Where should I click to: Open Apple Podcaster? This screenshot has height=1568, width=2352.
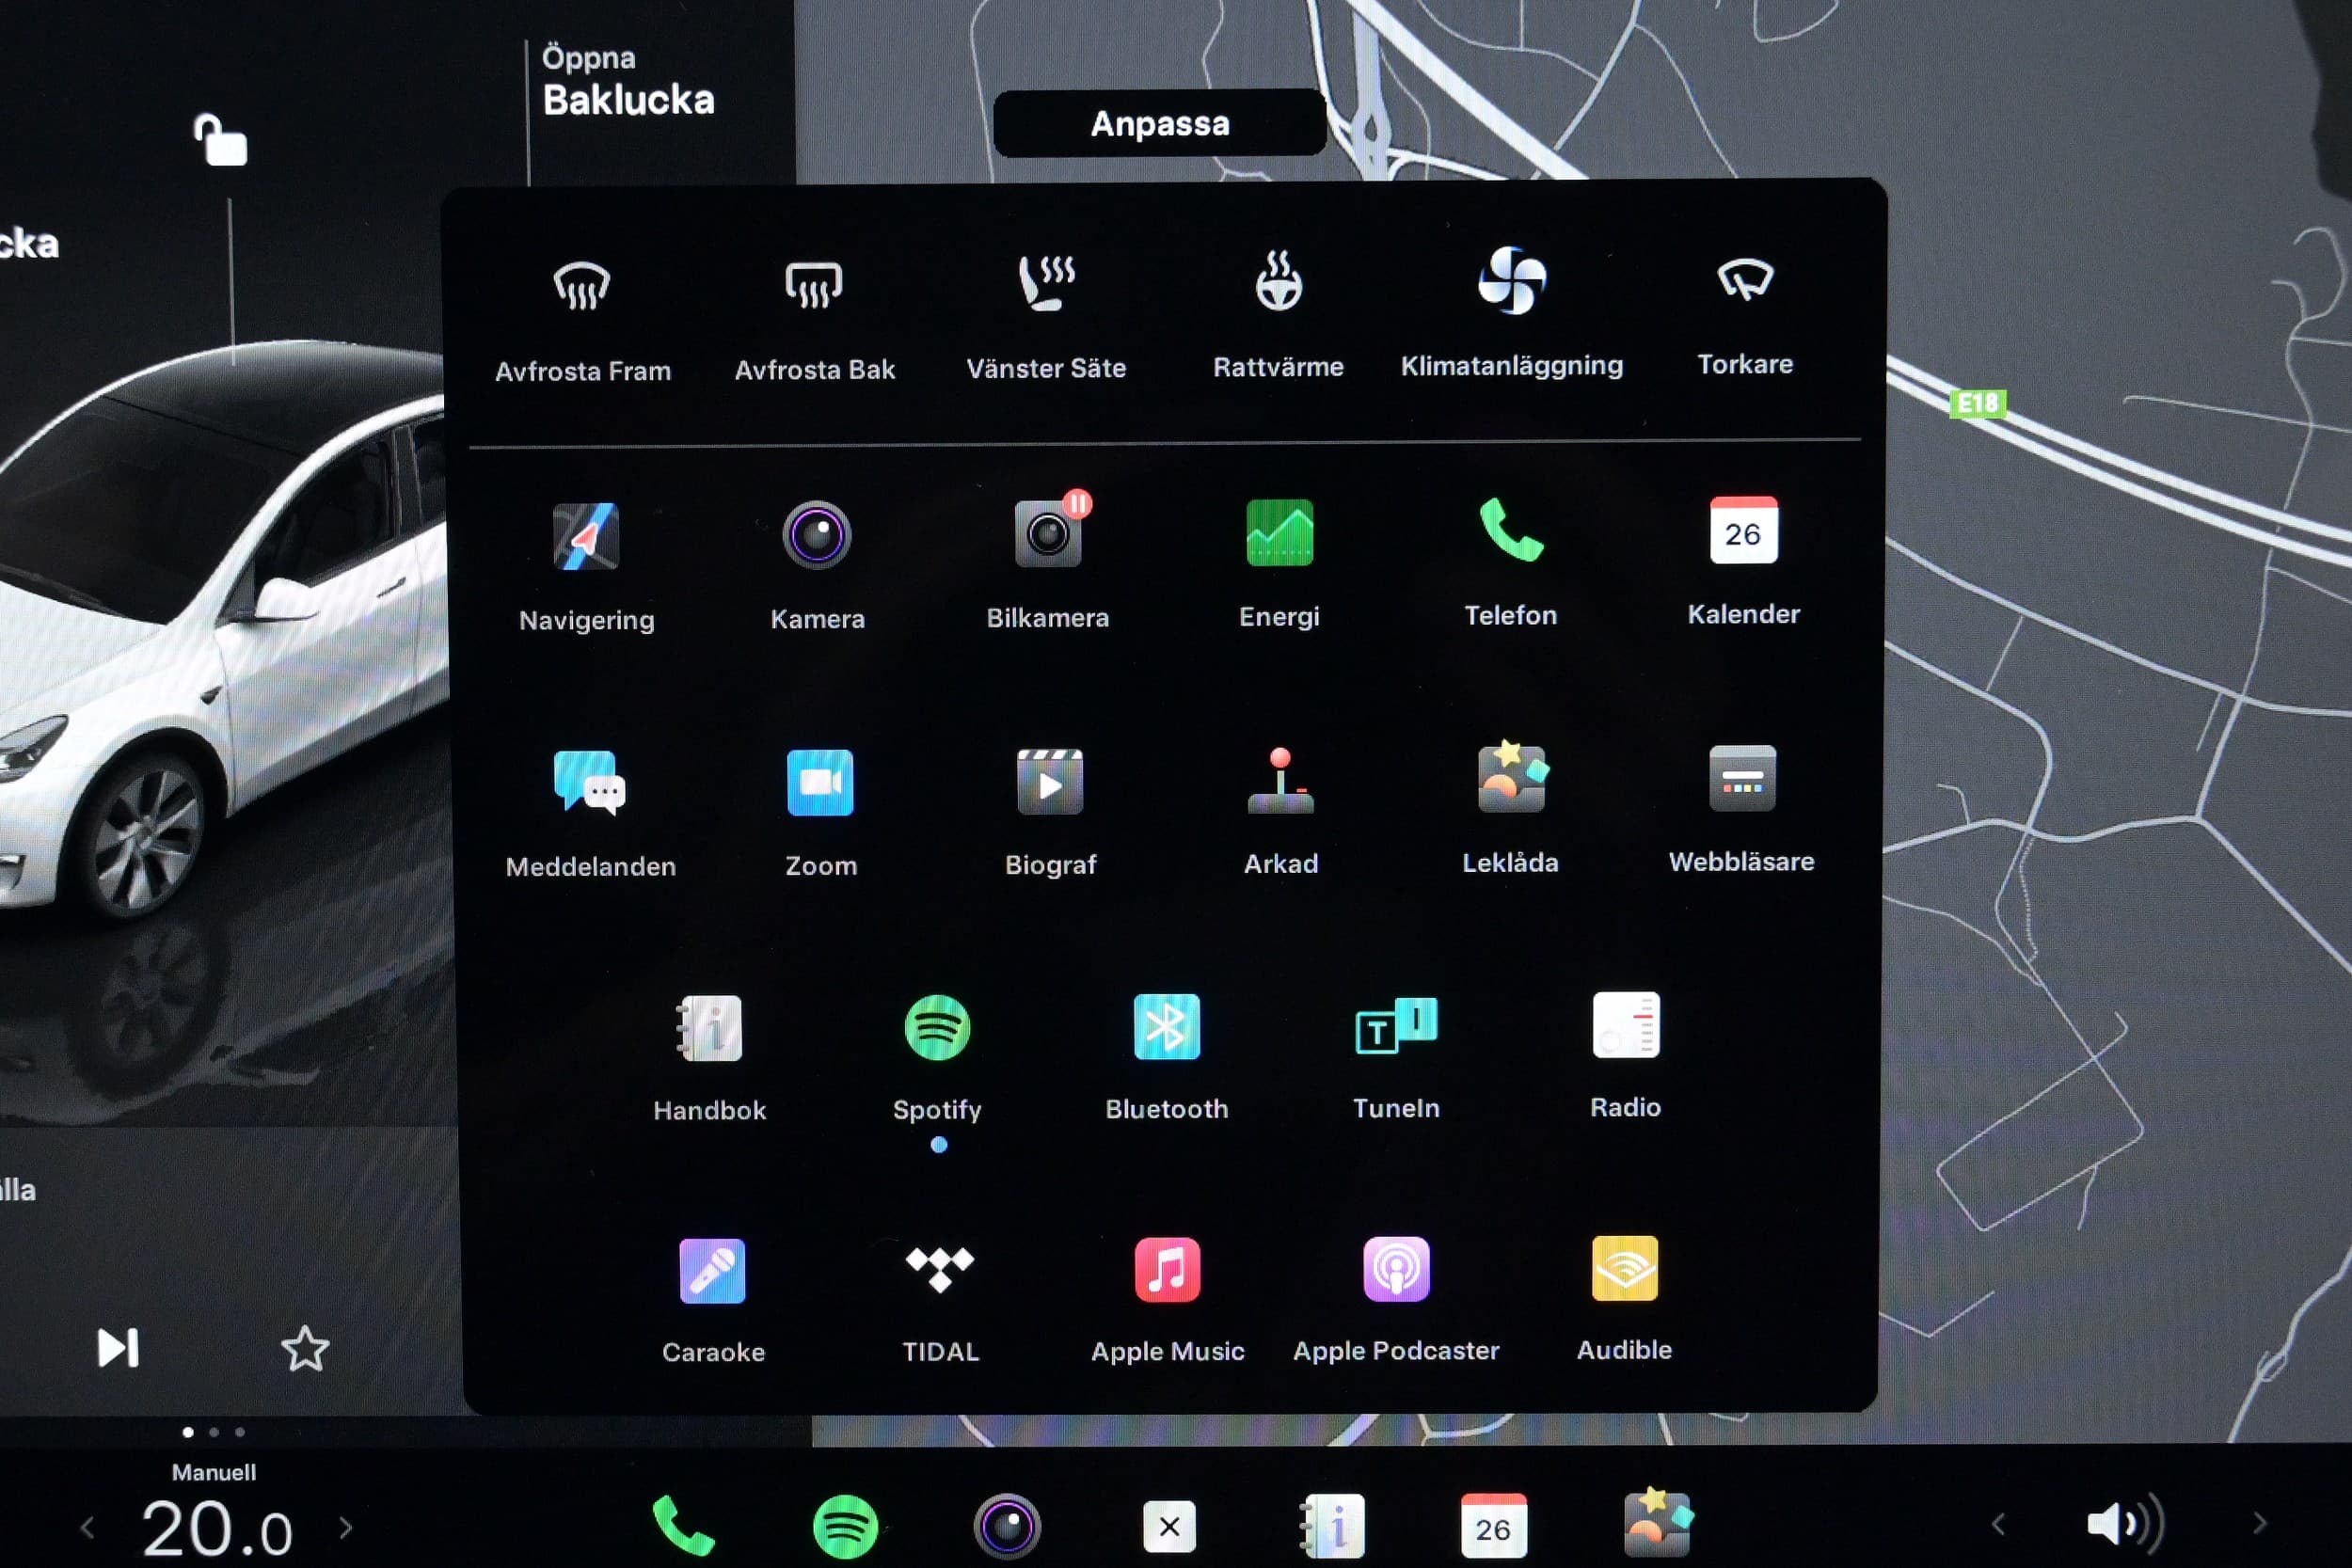tap(1396, 1269)
